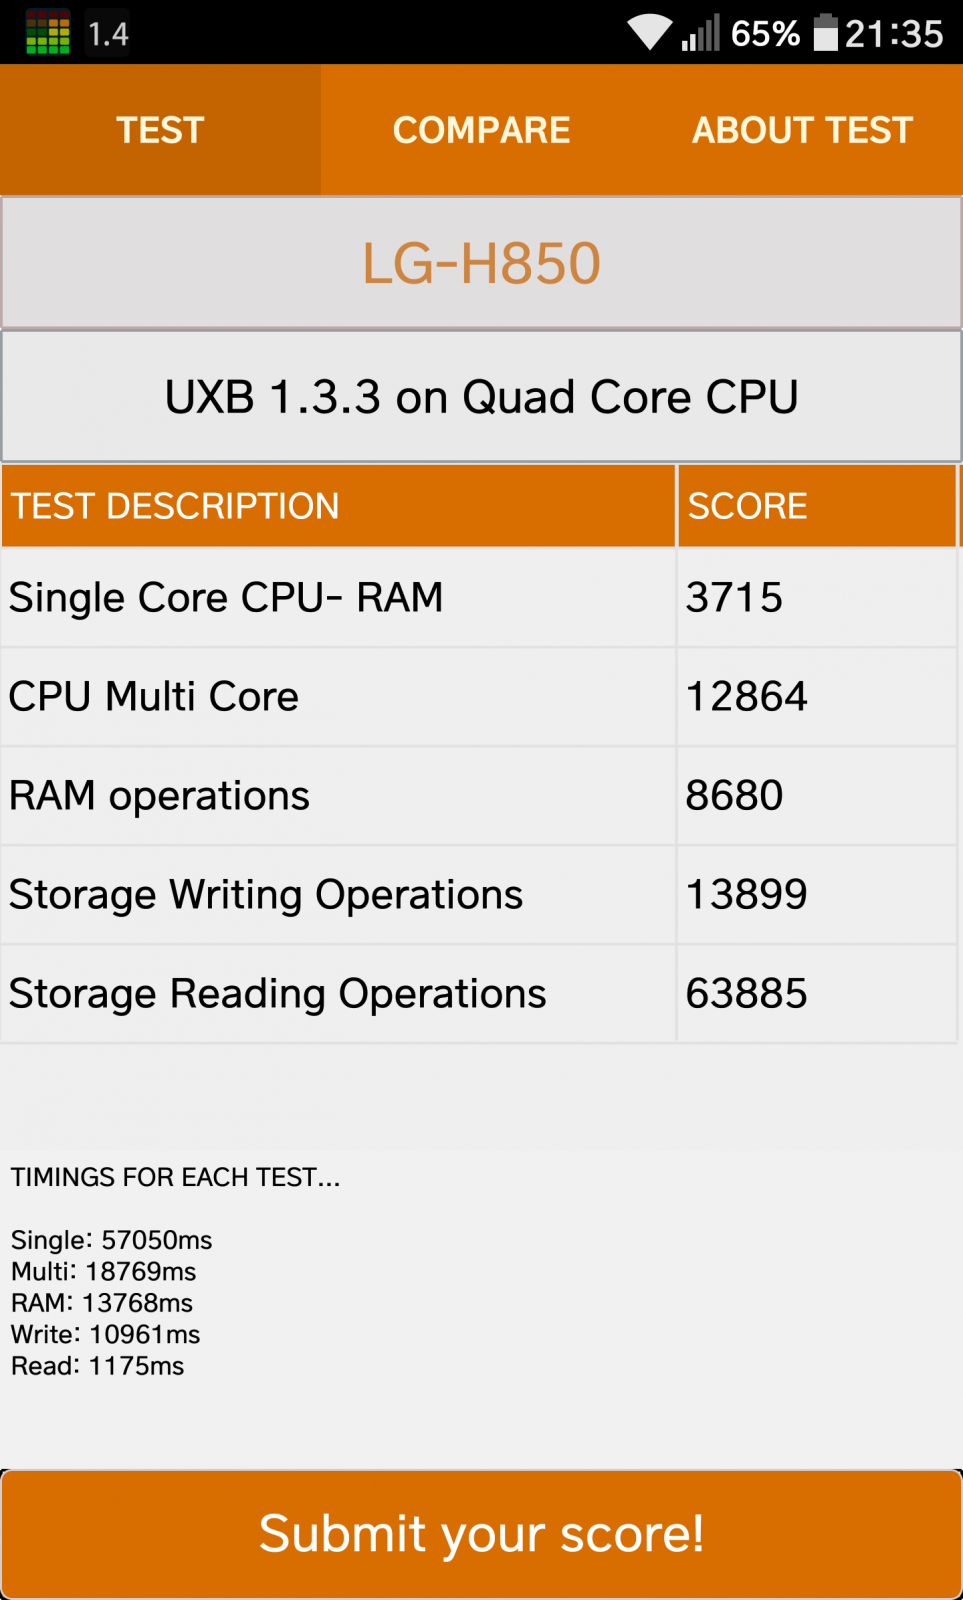Open the ABOUT TEST tab
The height and width of the screenshot is (1600, 963).
coord(802,130)
